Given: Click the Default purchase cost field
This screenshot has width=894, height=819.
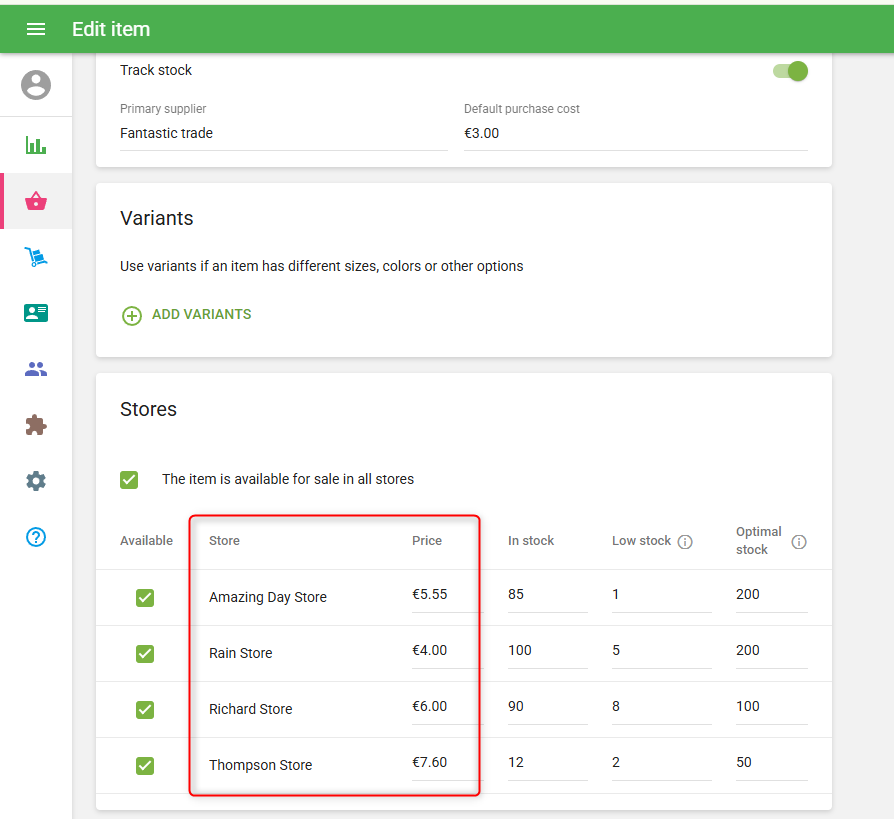Looking at the screenshot, I should coord(635,134).
